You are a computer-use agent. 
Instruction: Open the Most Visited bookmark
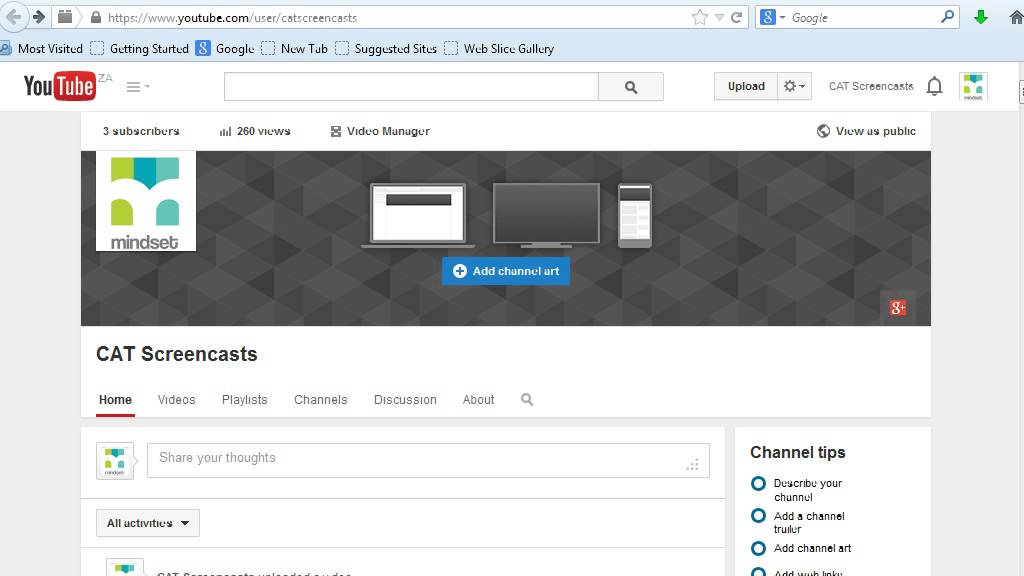coord(42,48)
